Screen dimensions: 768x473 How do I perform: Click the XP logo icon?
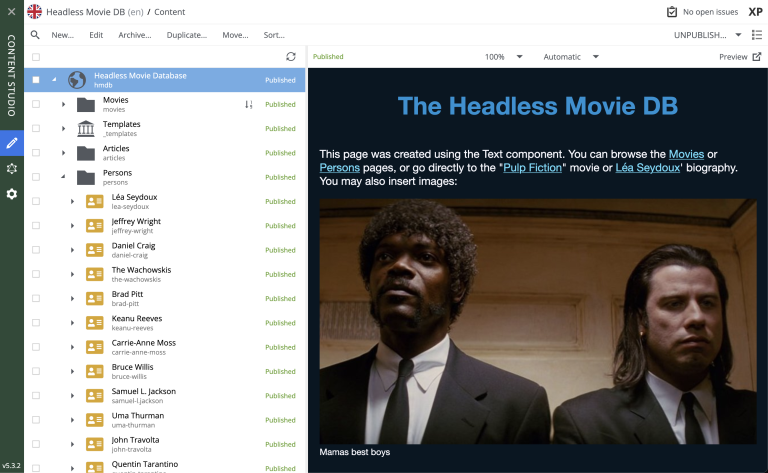click(x=755, y=12)
